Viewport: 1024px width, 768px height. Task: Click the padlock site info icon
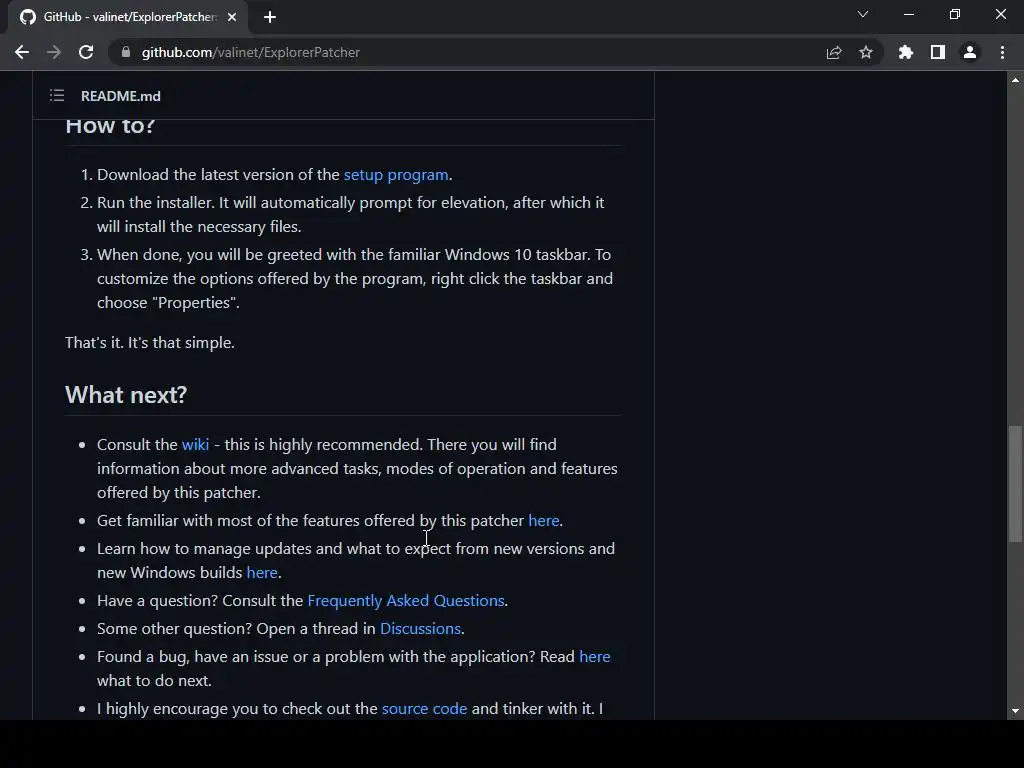pyautogui.click(x=126, y=52)
